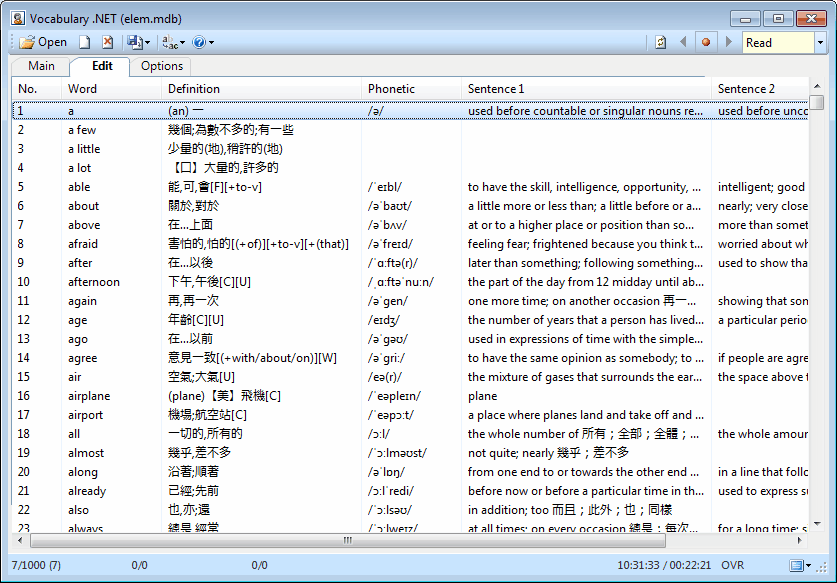Click the previous left arrow button
This screenshot has height=583, width=837.
pyautogui.click(x=683, y=42)
